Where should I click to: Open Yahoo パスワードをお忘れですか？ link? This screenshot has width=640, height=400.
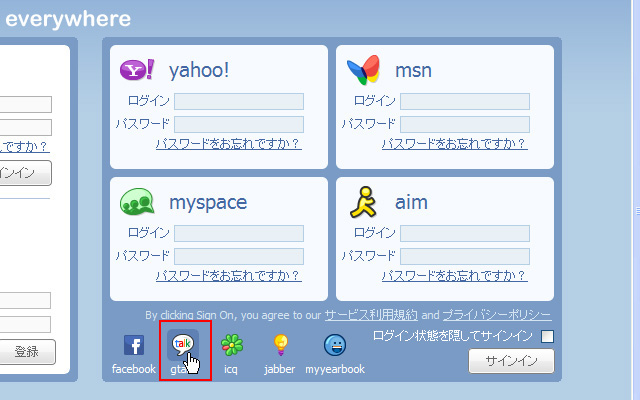coord(229,144)
